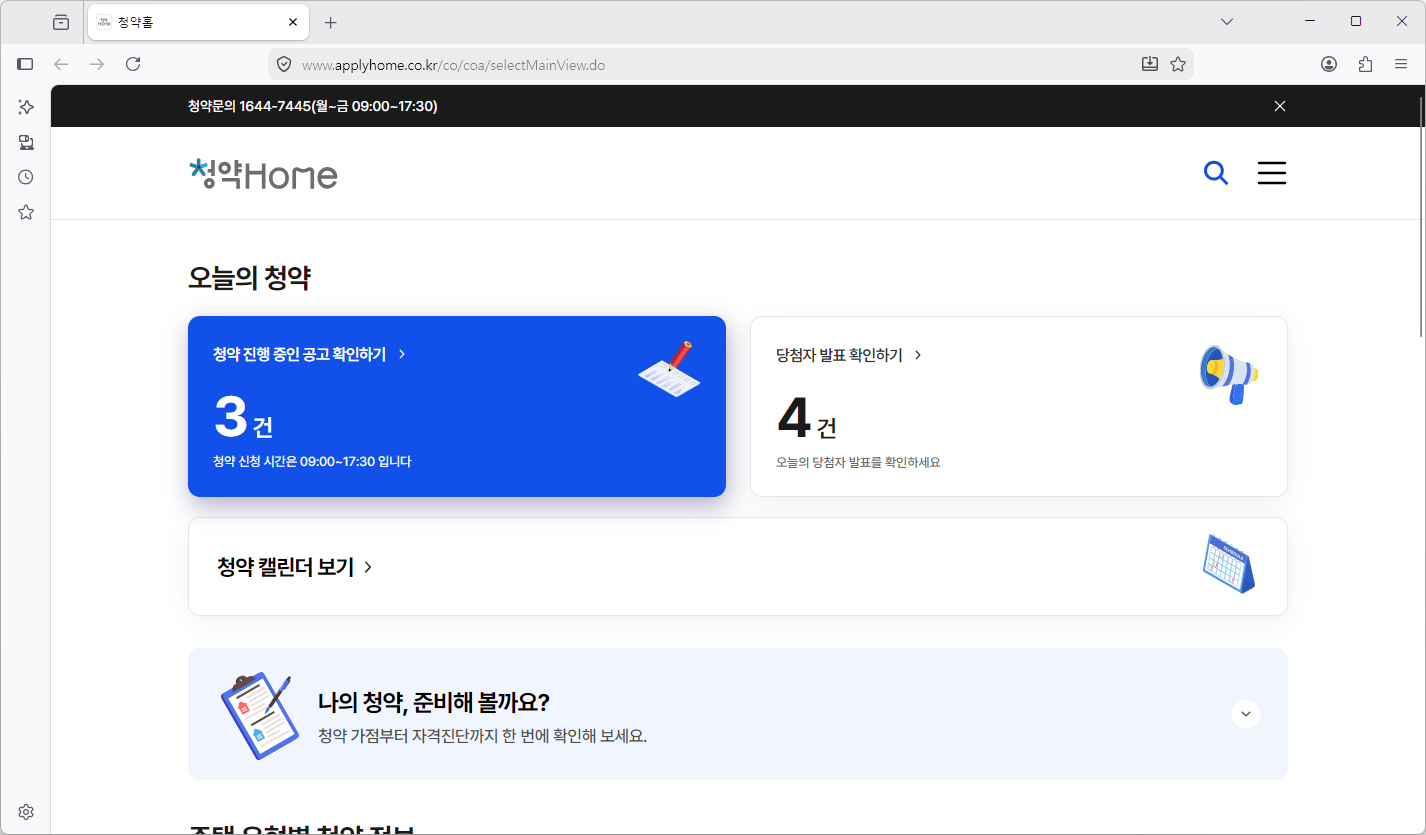Go back with the browser back arrow
The image size is (1426, 835).
coord(61,64)
